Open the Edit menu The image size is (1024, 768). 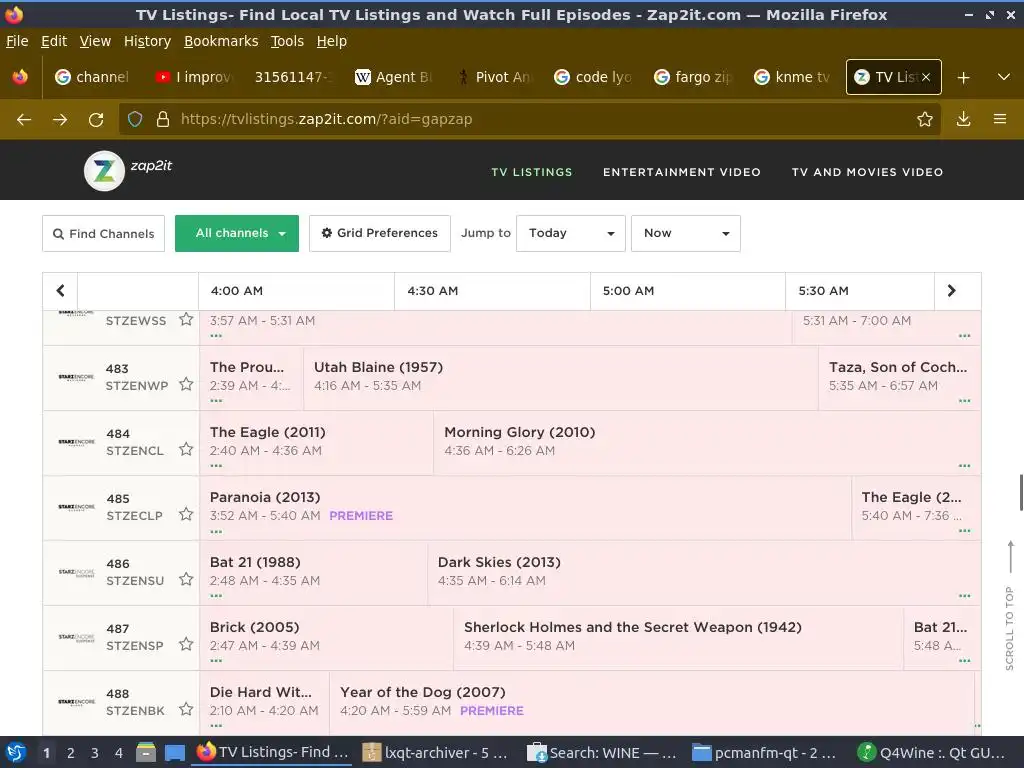[x=54, y=41]
